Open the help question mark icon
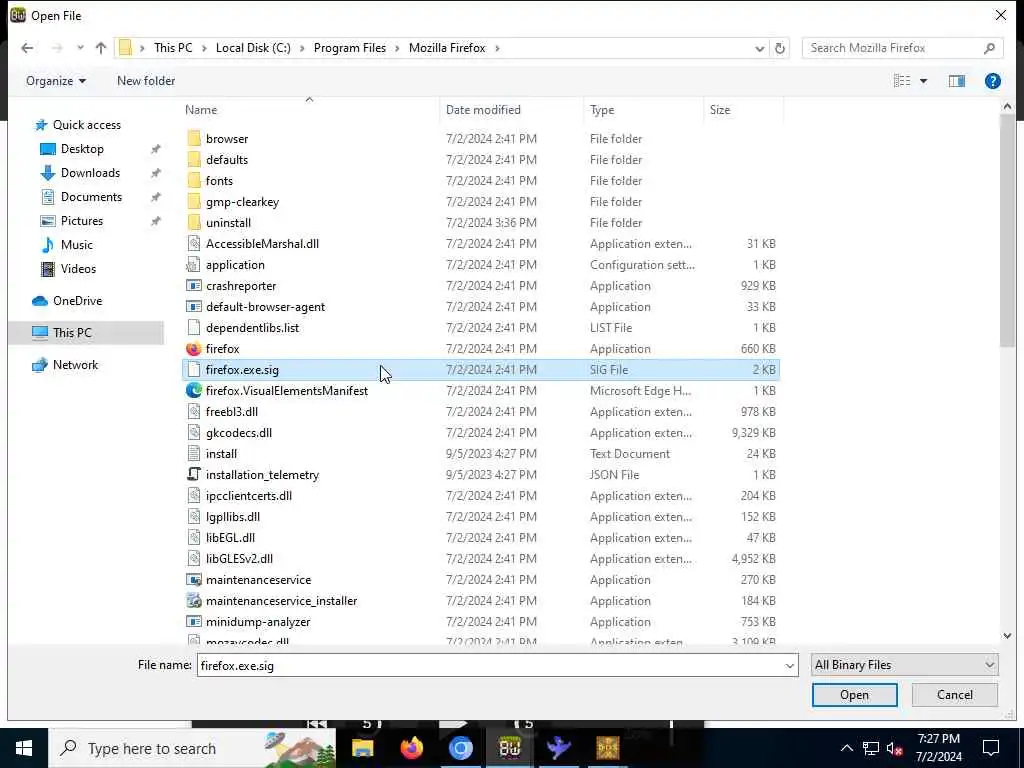1024x768 pixels. [x=993, y=81]
